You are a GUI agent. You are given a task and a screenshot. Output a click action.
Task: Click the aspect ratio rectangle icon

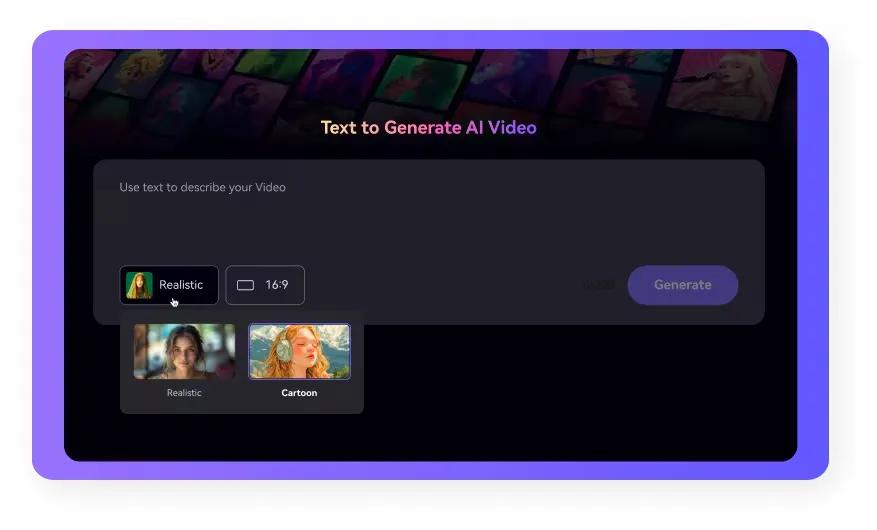pos(246,285)
